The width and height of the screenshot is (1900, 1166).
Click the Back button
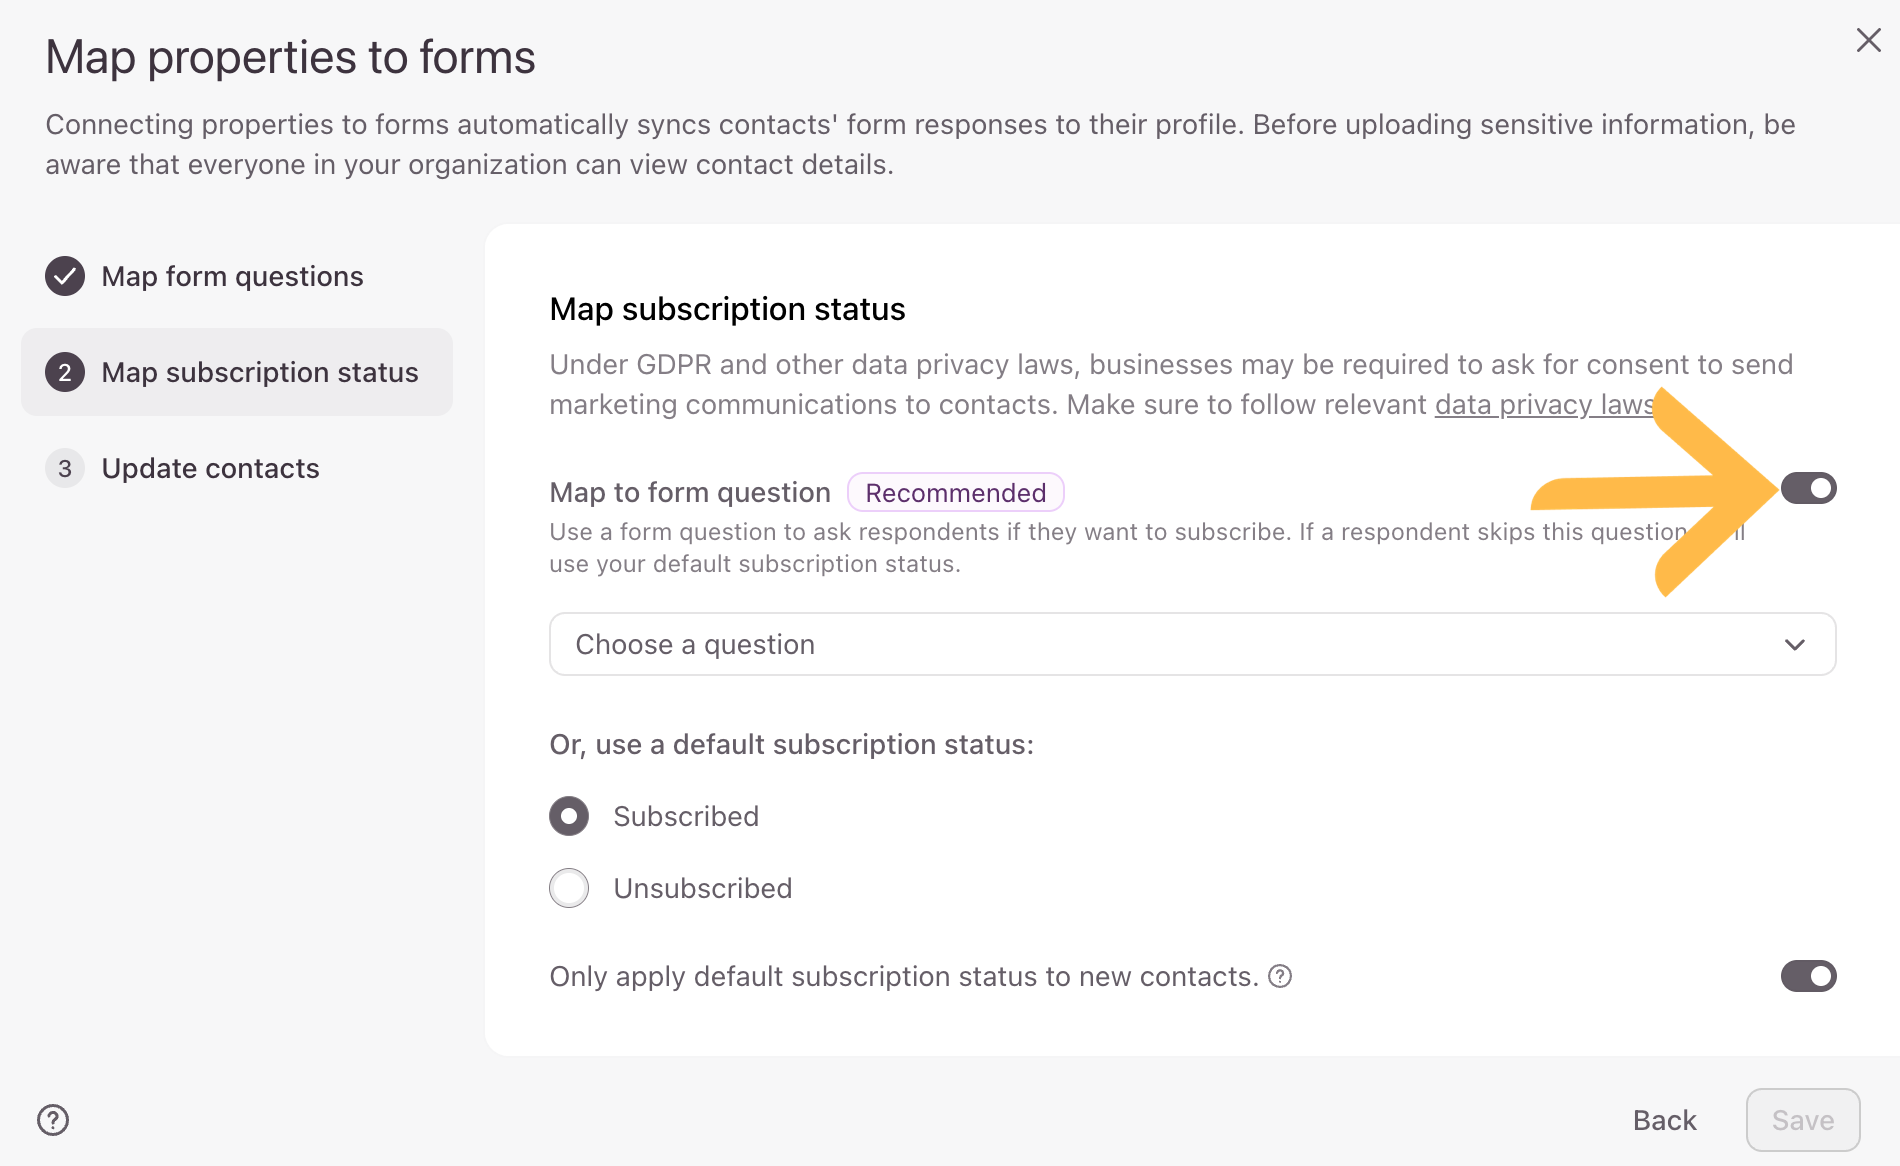[1664, 1120]
